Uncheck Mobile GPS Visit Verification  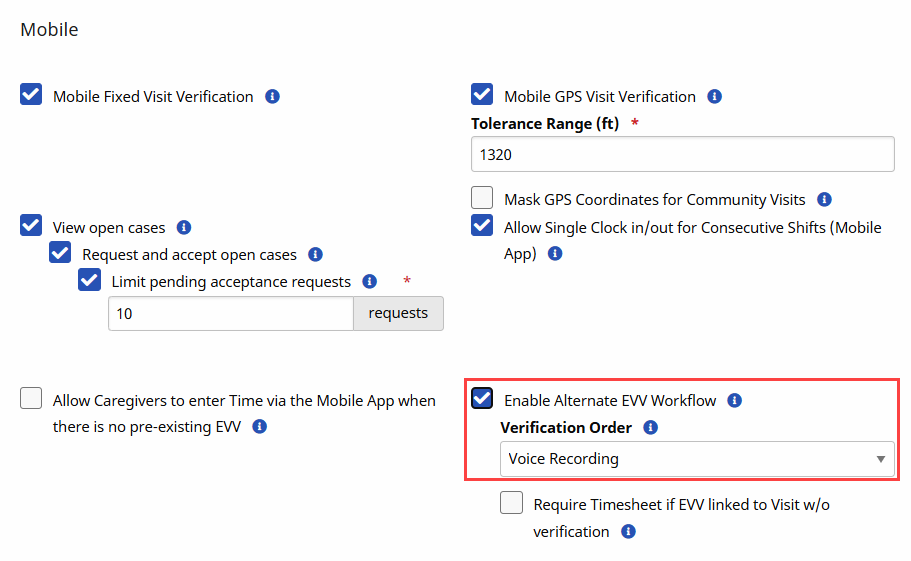(x=482, y=96)
